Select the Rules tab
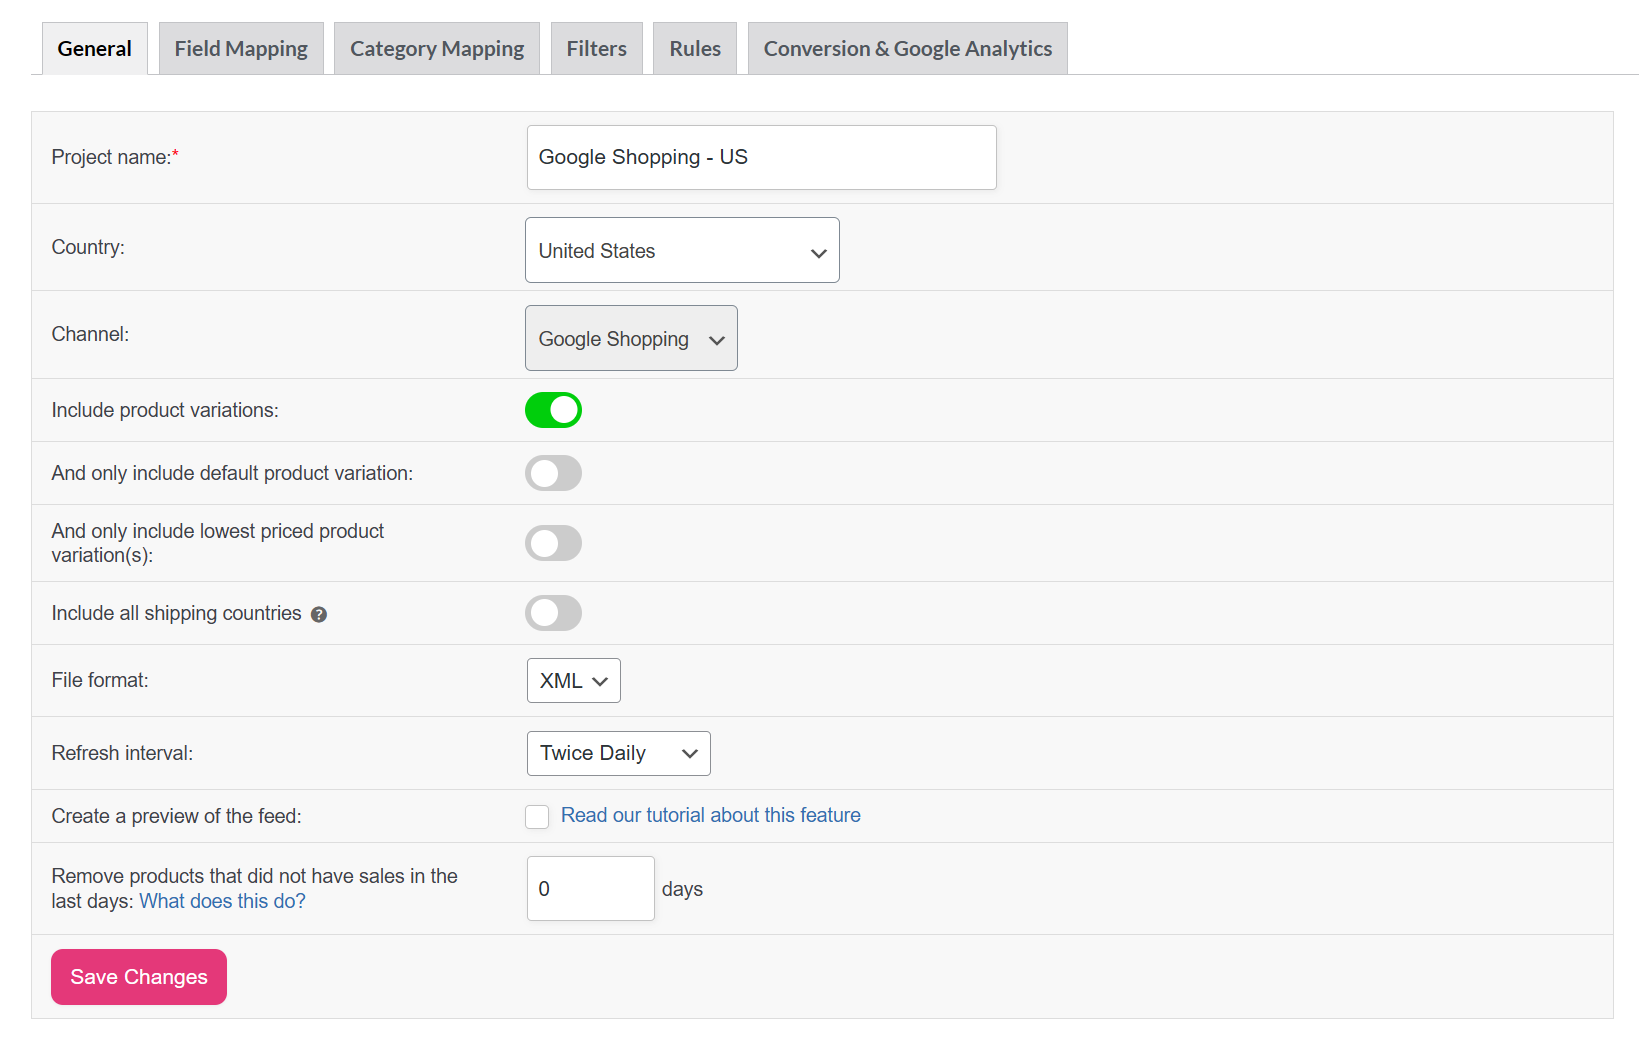This screenshot has height=1042, width=1639. pyautogui.click(x=694, y=49)
